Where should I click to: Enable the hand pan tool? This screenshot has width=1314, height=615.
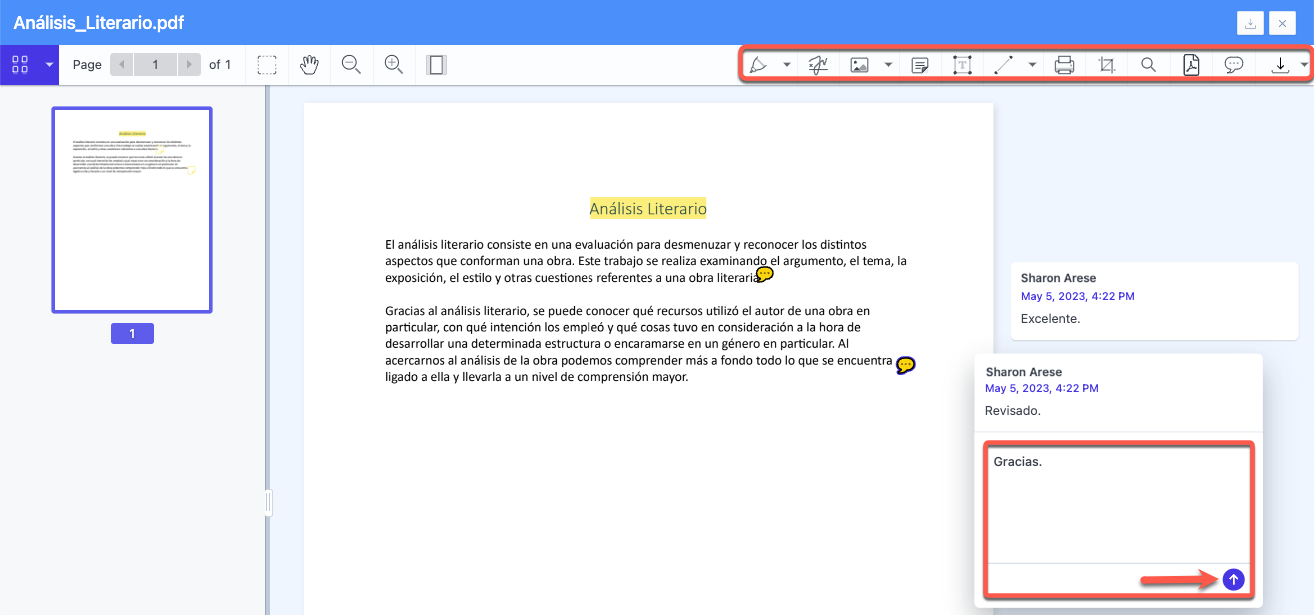click(x=310, y=65)
